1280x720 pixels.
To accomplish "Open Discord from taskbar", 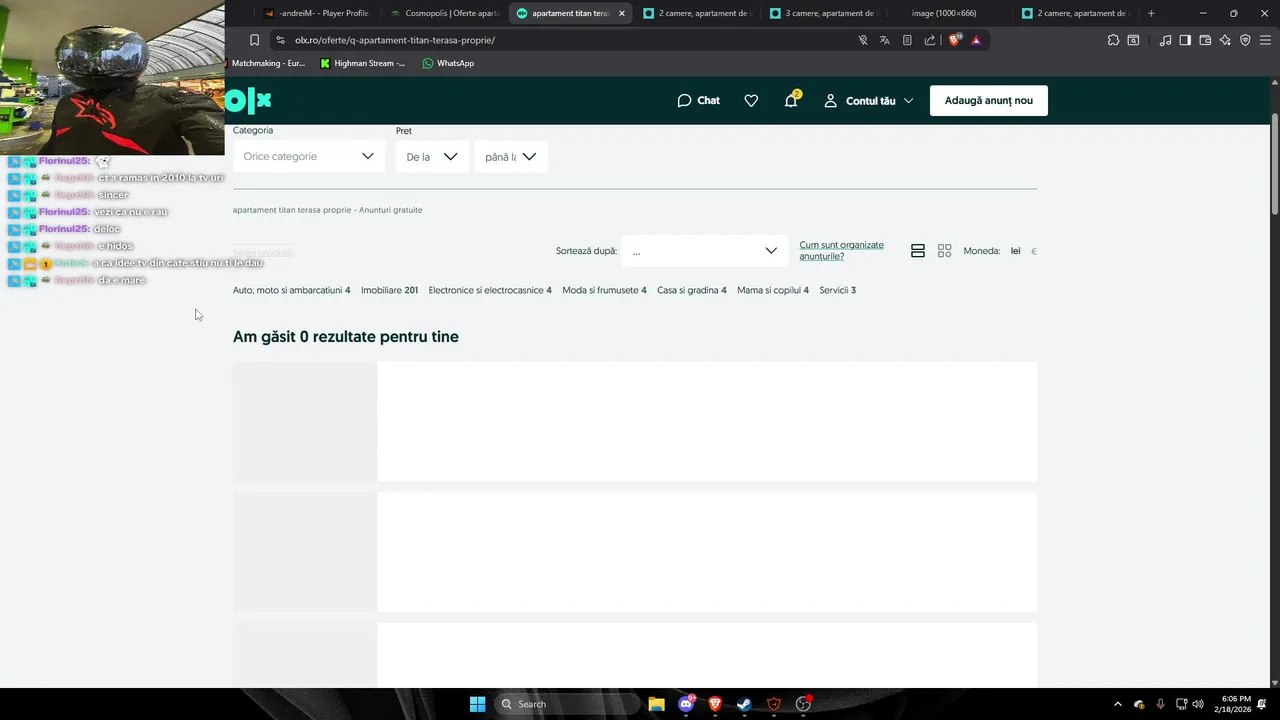I will [686, 704].
